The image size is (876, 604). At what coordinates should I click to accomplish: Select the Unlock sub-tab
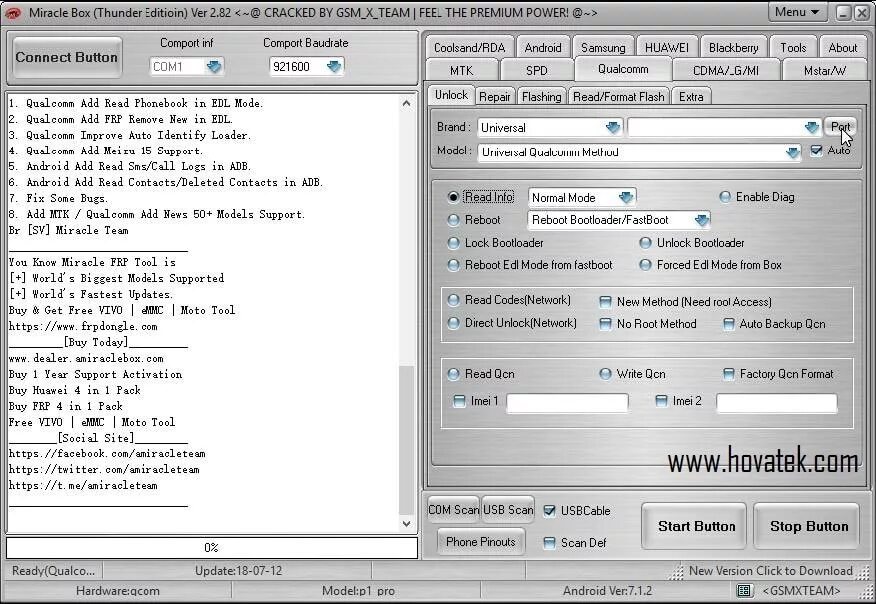[451, 95]
